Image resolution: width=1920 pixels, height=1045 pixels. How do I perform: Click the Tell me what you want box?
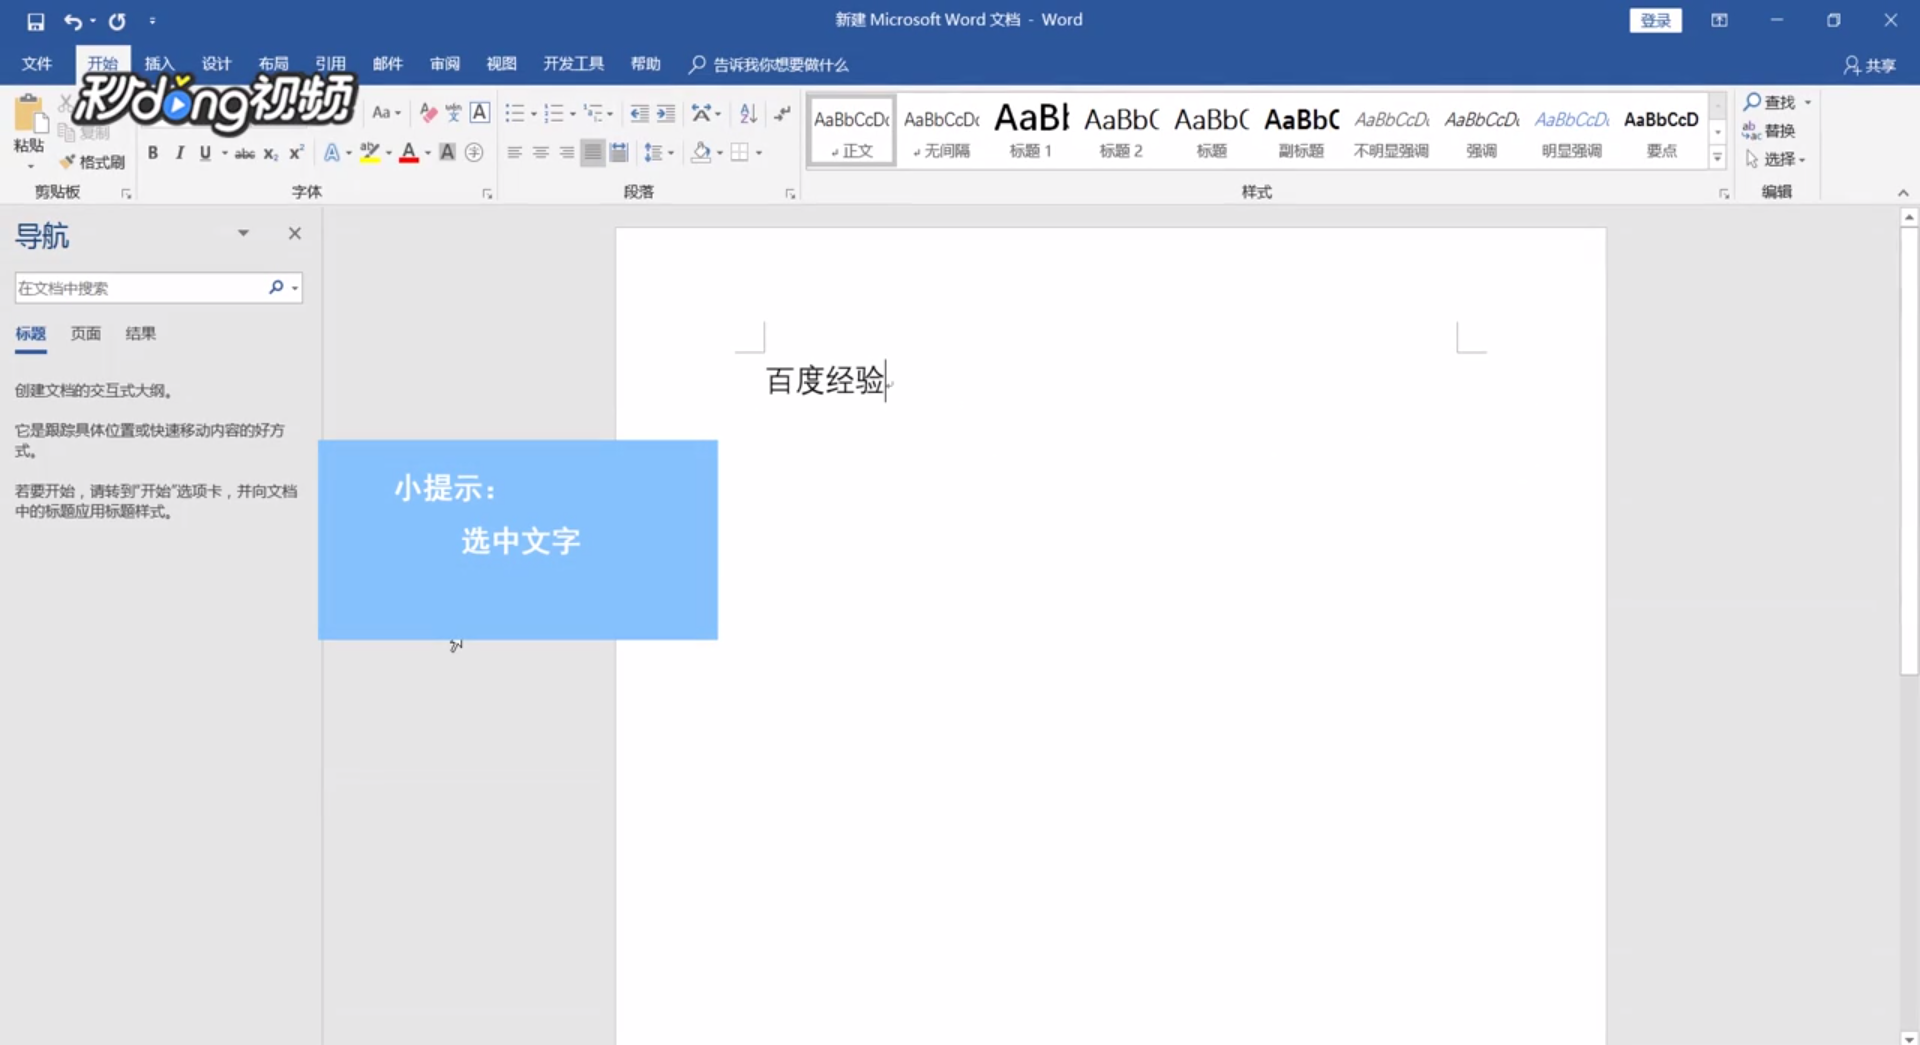point(770,65)
